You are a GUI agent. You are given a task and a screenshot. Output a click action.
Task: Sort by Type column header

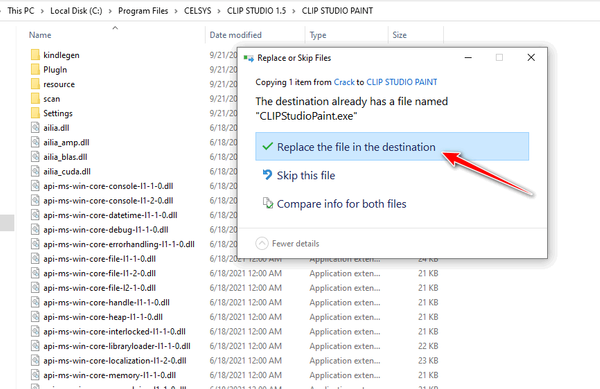pos(318,35)
